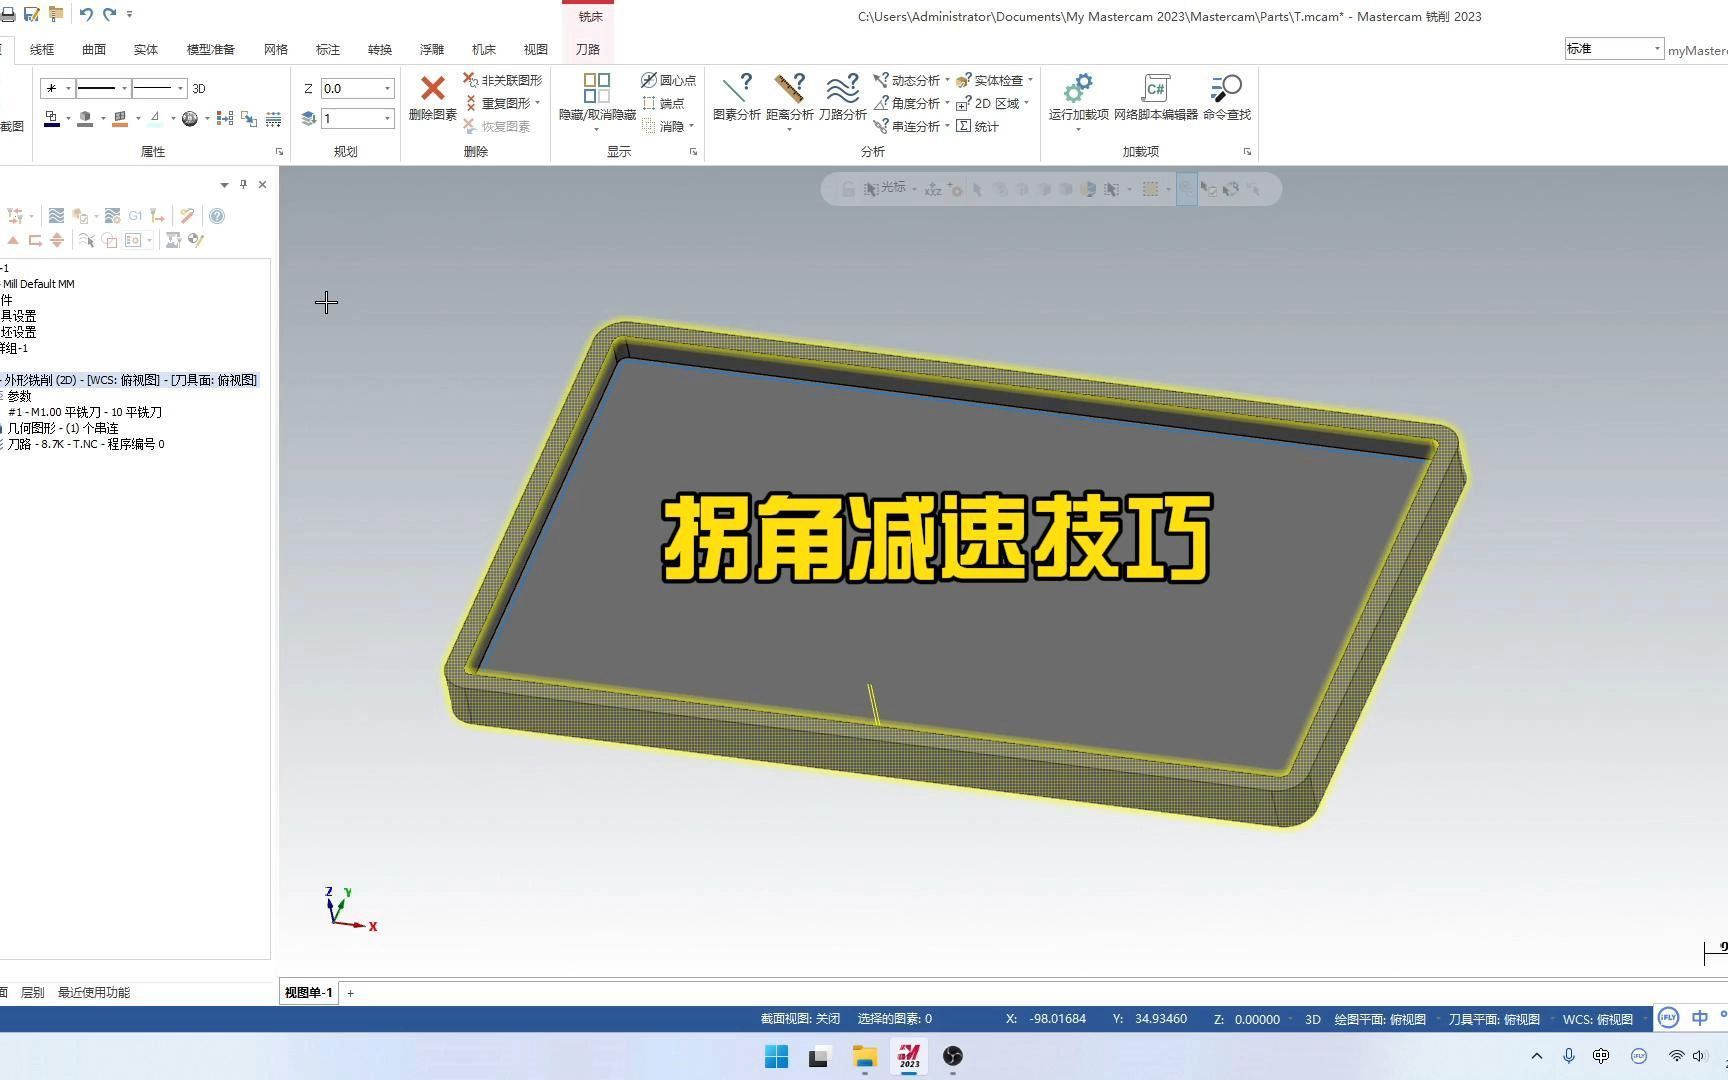The image size is (1728, 1080).
Task: Click the WCS 俯视图 status bar control
Action: pyautogui.click(x=1597, y=1018)
